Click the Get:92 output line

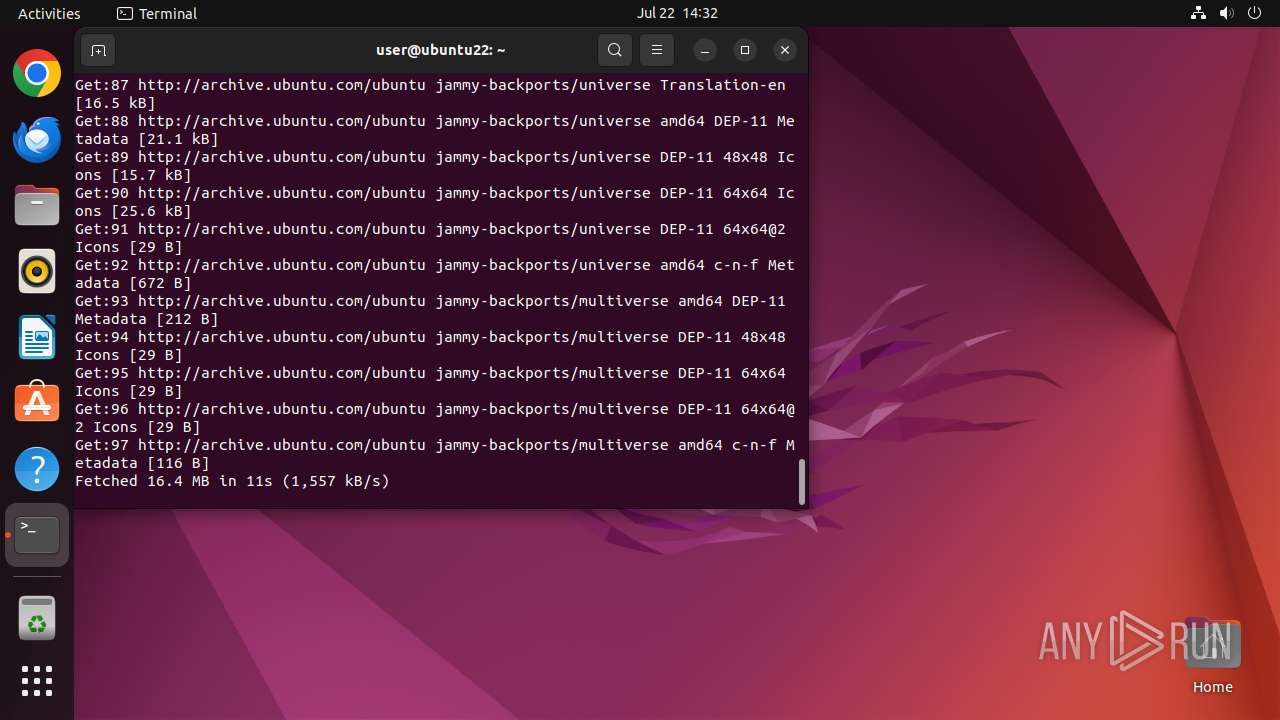click(435, 274)
